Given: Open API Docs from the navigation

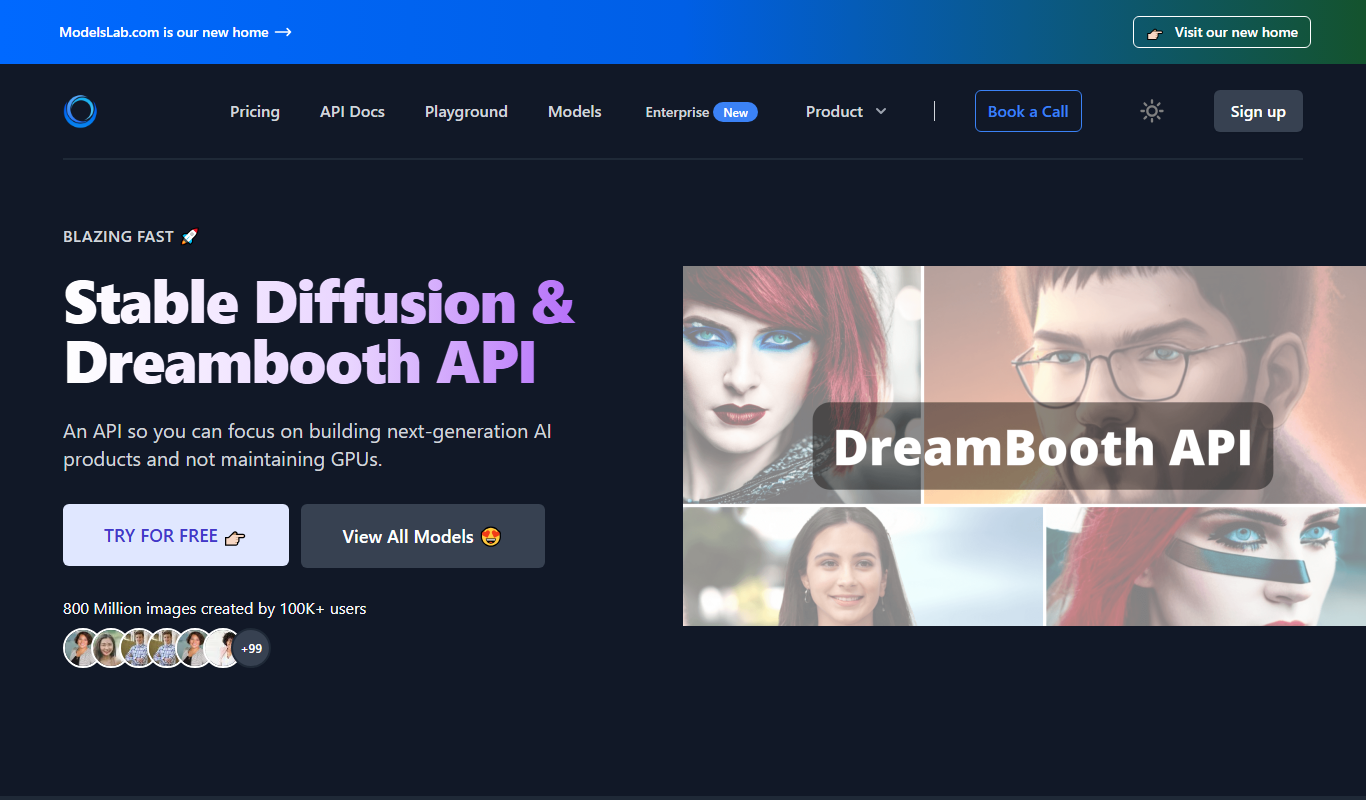Looking at the screenshot, I should (352, 111).
